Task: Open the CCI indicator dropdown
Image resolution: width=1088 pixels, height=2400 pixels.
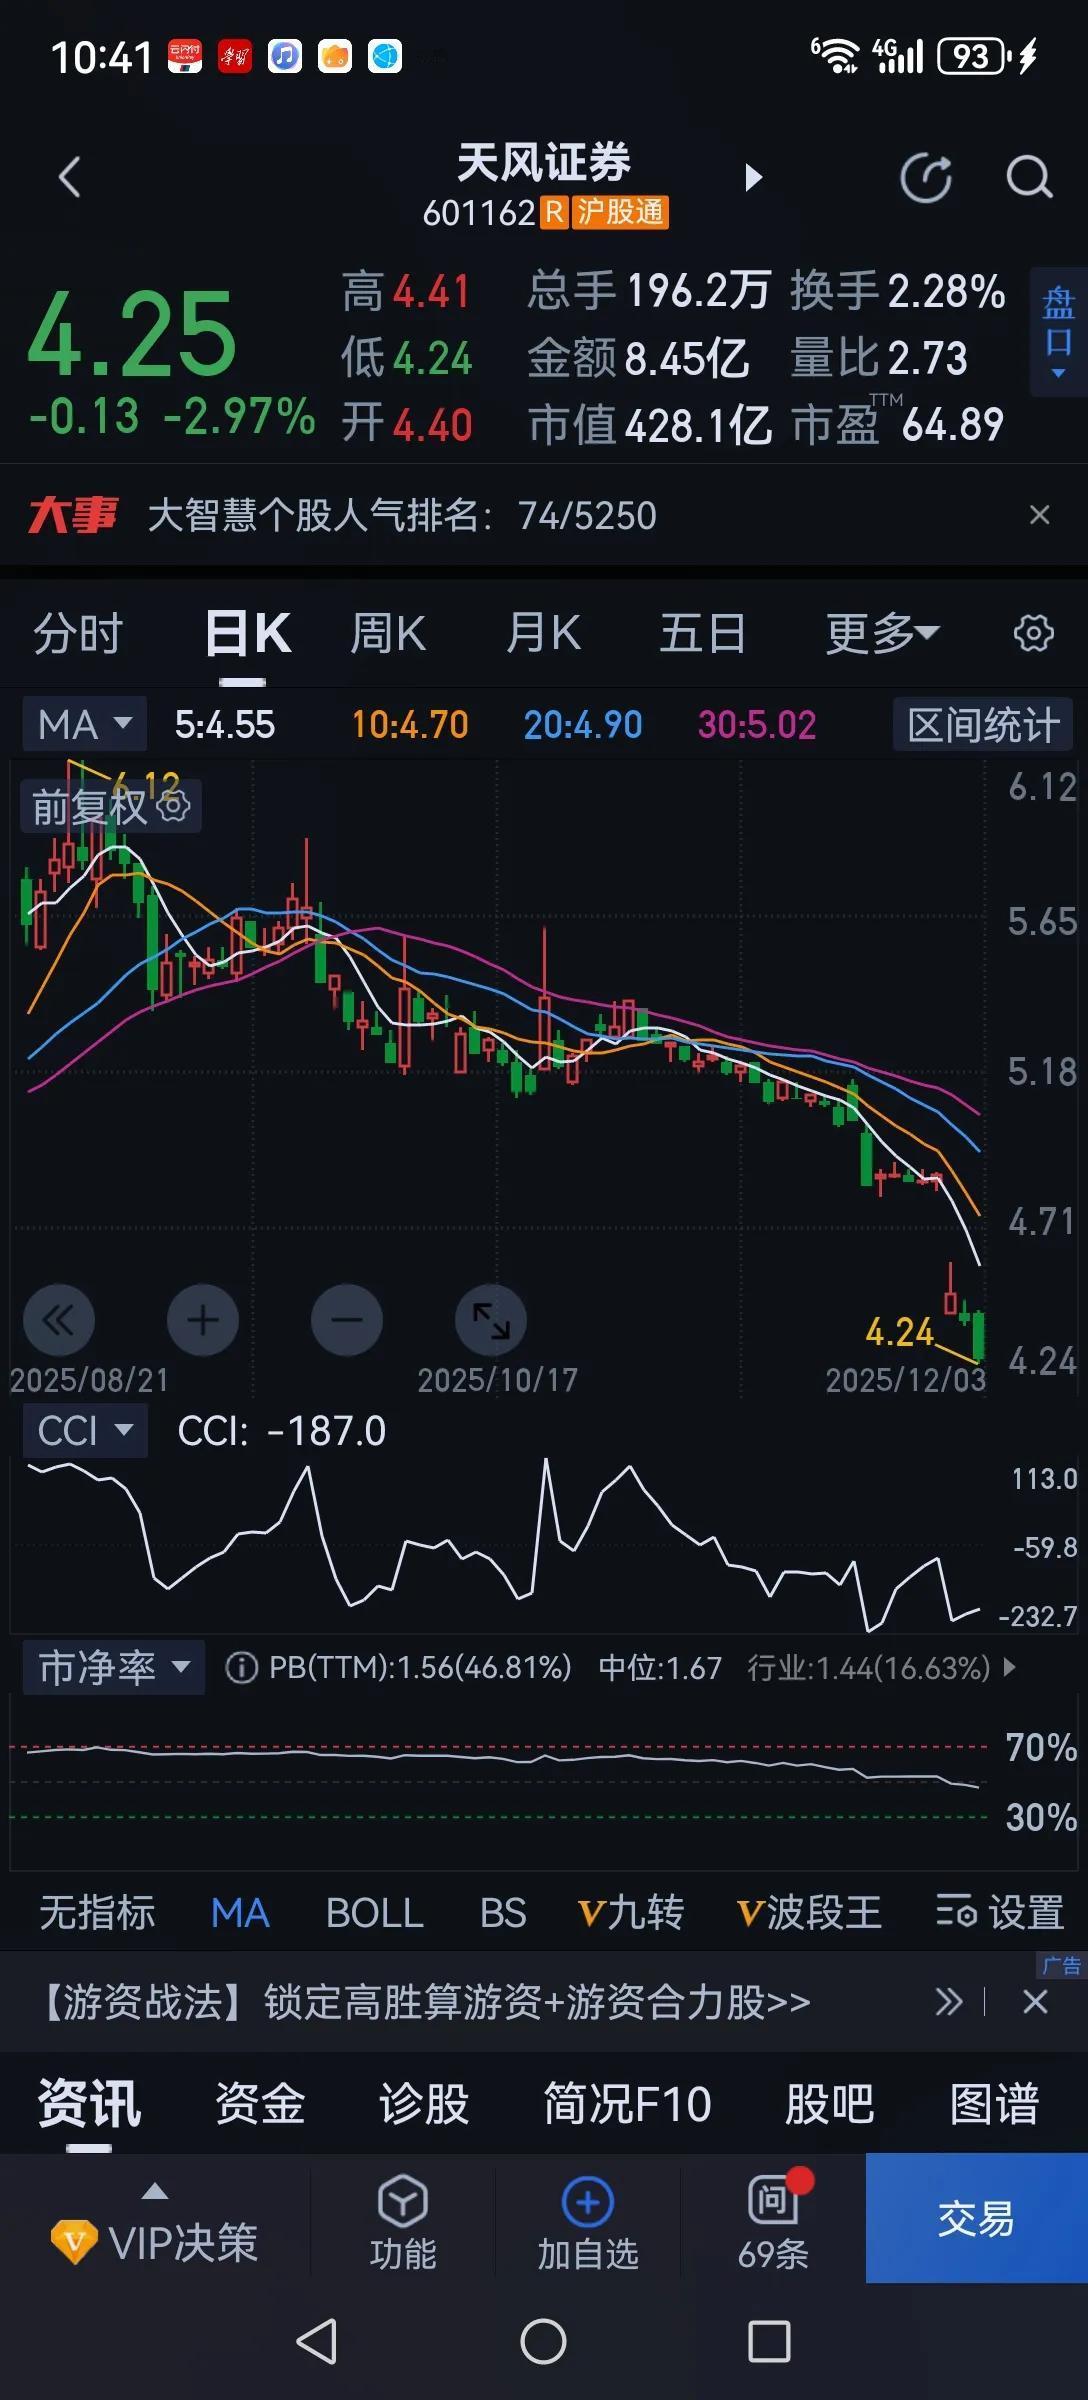Action: coord(85,1431)
